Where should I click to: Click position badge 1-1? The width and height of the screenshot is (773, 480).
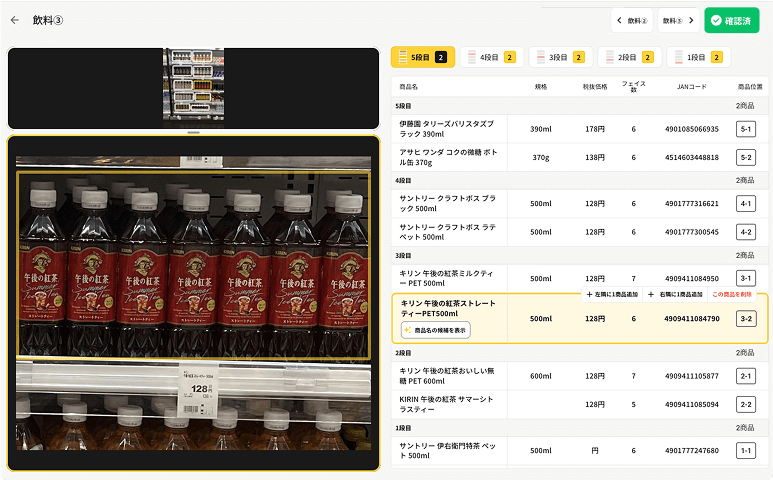point(746,450)
